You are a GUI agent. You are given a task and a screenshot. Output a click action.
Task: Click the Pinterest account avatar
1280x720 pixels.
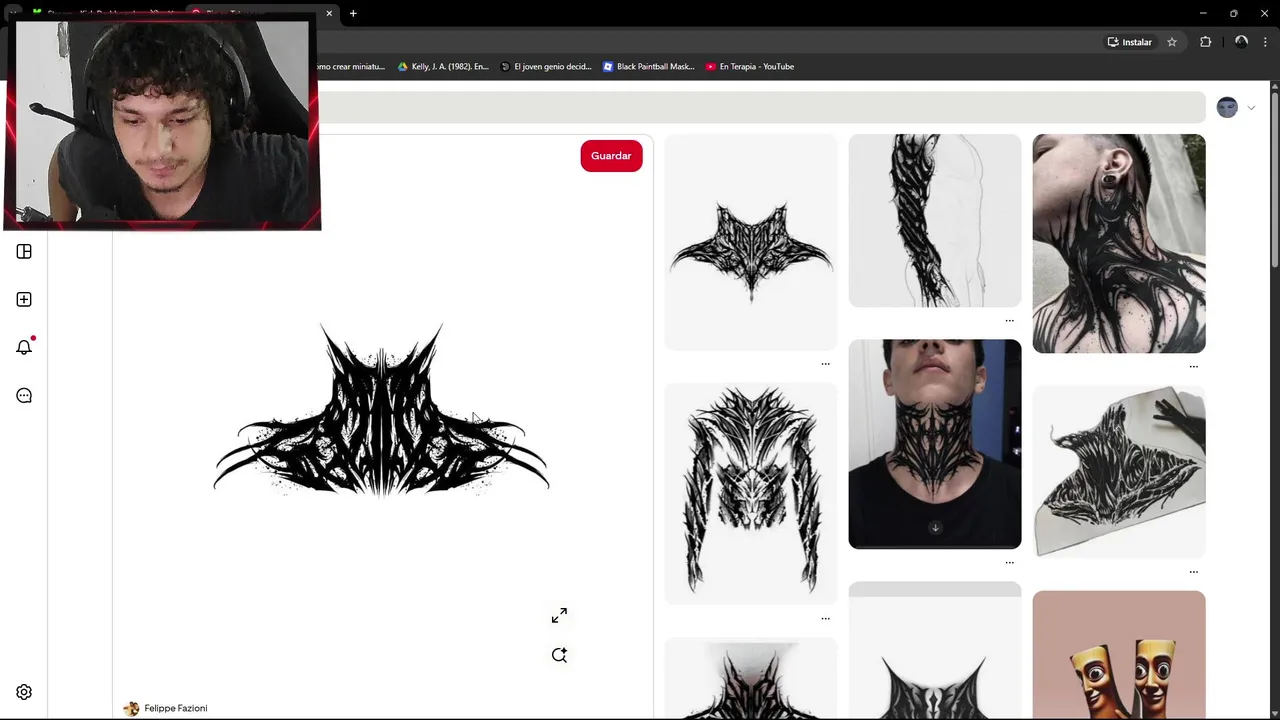tap(1227, 107)
